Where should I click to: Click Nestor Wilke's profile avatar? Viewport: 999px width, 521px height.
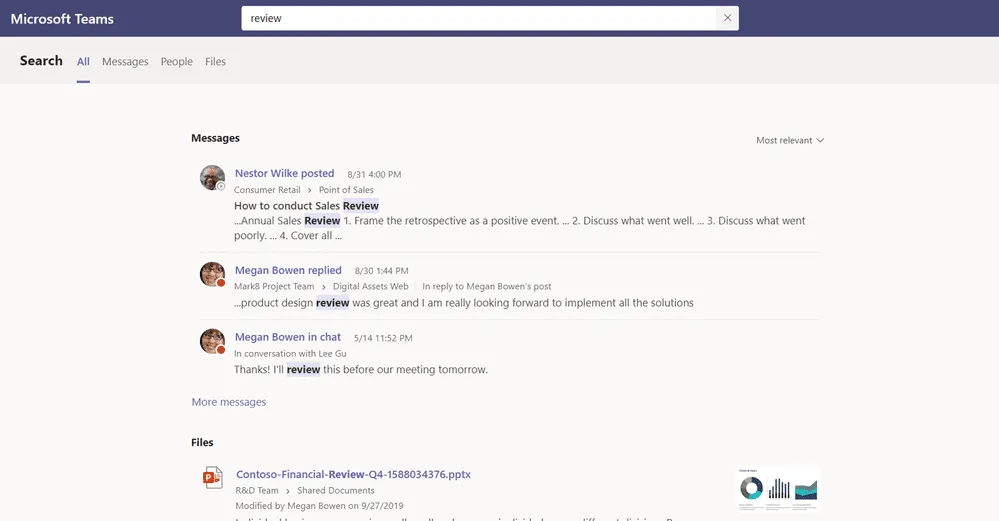(x=212, y=178)
